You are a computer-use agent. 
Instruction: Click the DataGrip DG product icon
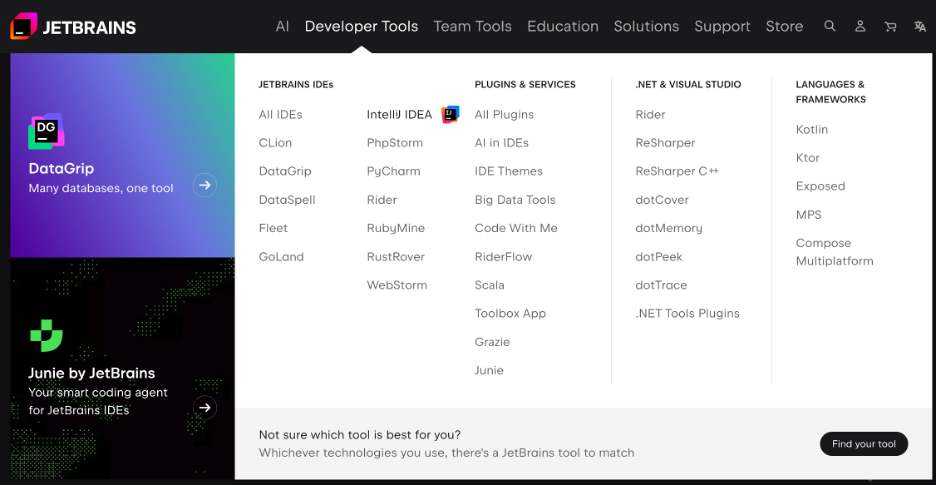[x=46, y=131]
